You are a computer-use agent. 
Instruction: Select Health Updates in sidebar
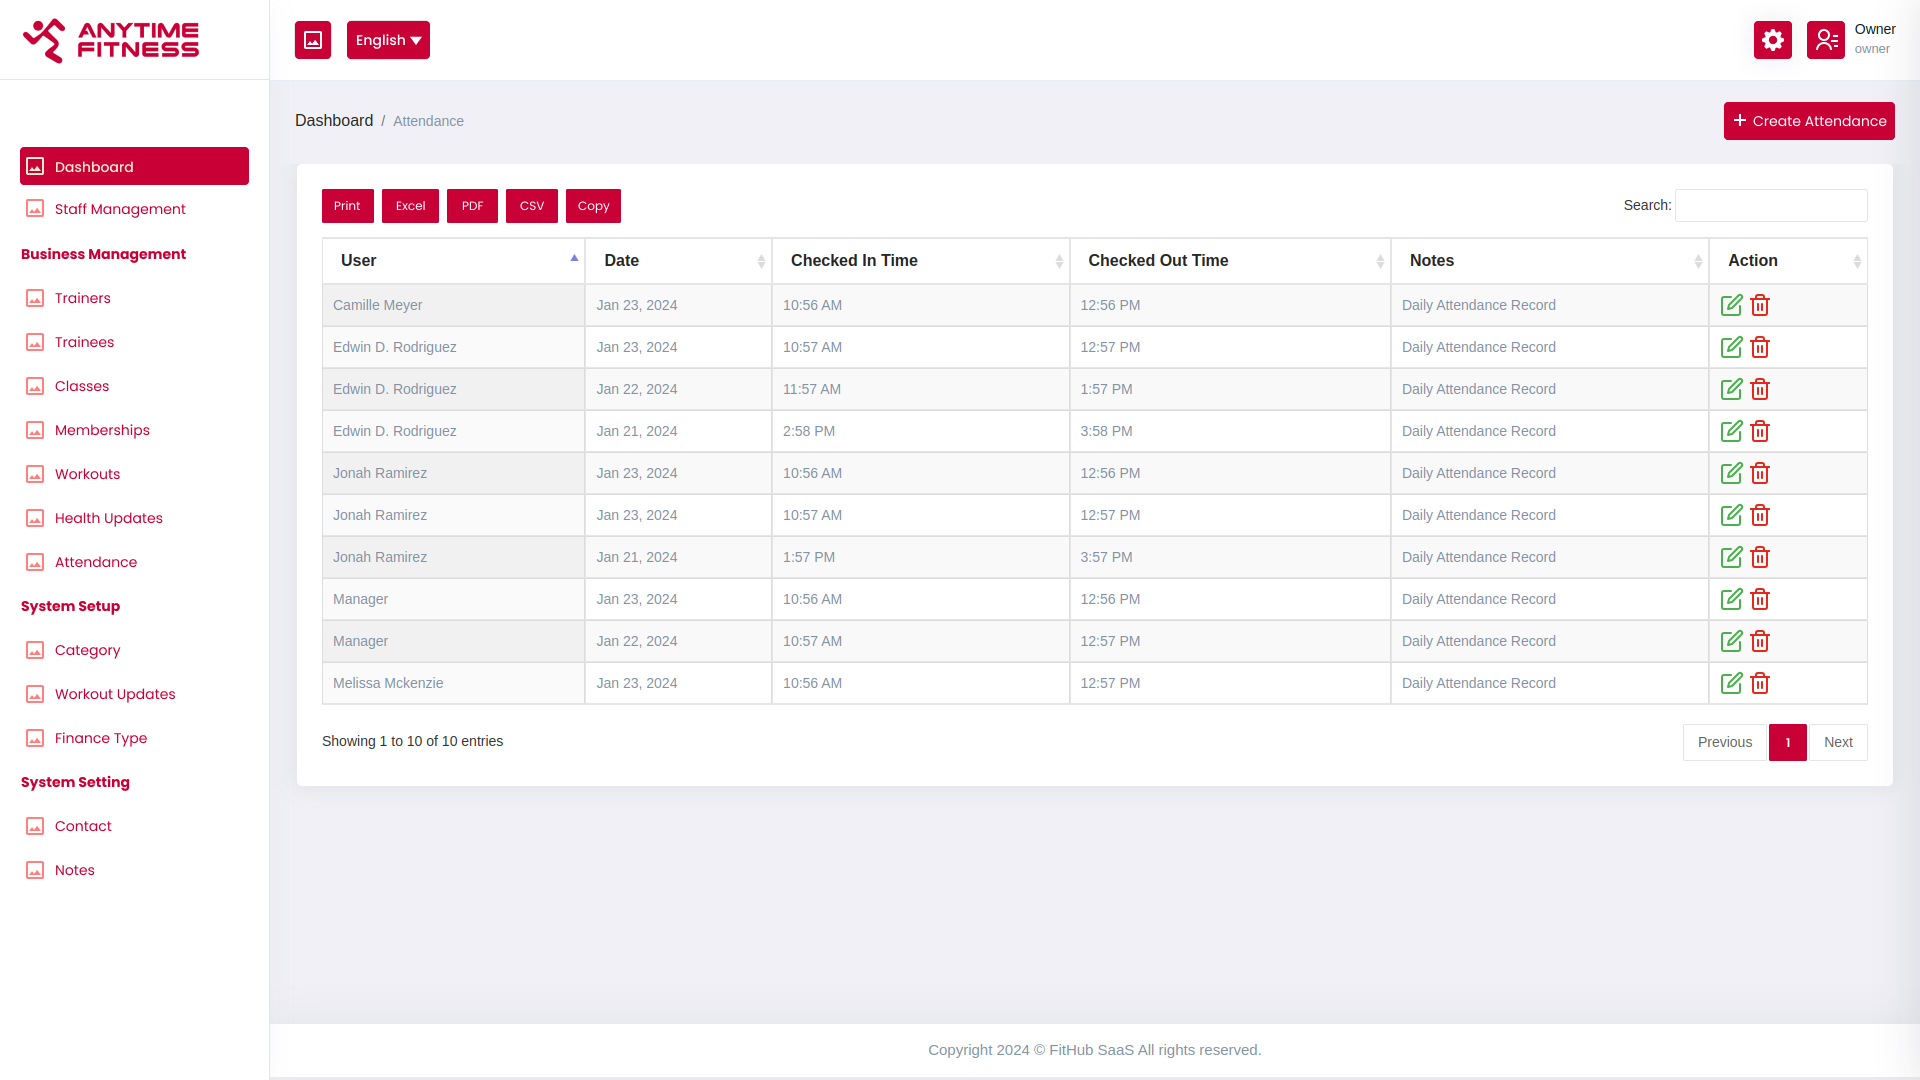(x=108, y=518)
